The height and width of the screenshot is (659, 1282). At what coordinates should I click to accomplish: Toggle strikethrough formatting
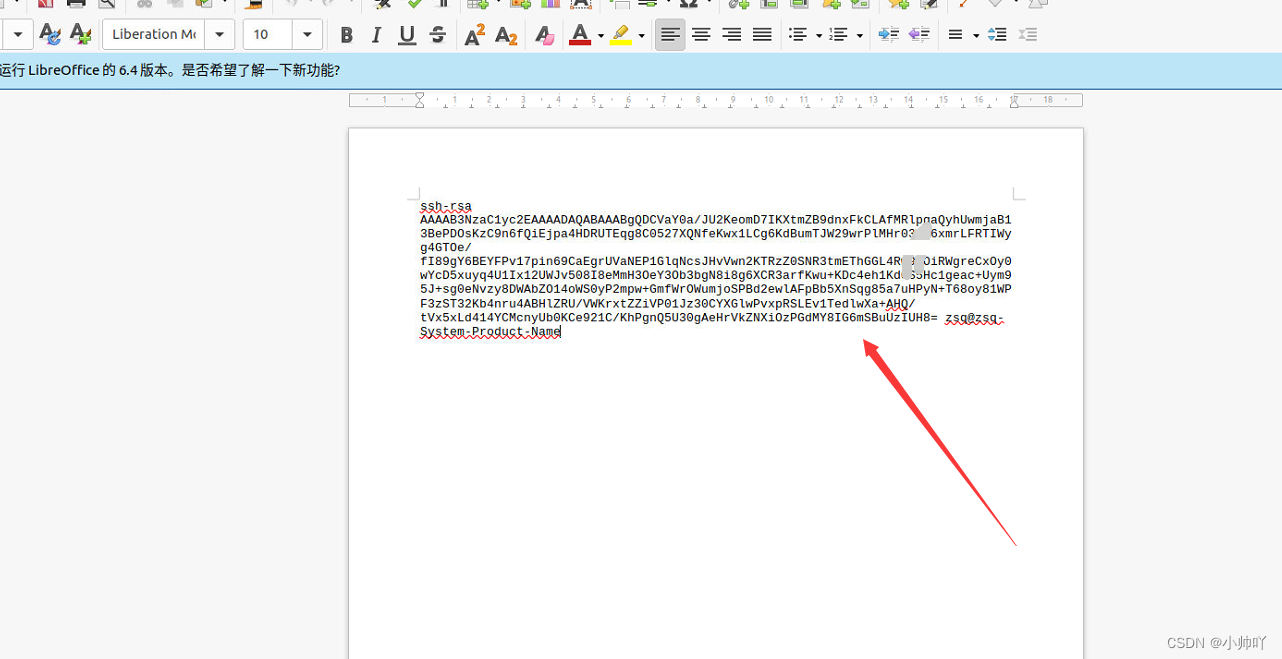click(437, 35)
